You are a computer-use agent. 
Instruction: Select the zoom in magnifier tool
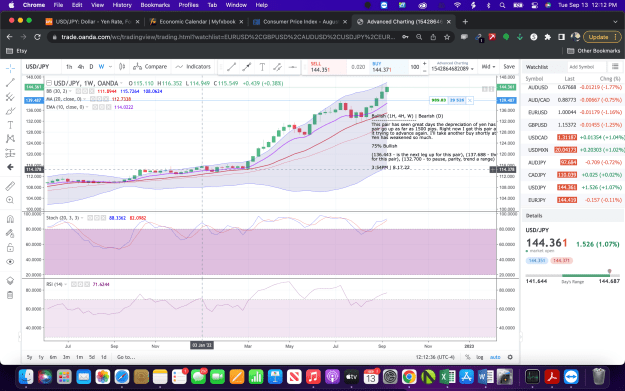coord(10,200)
